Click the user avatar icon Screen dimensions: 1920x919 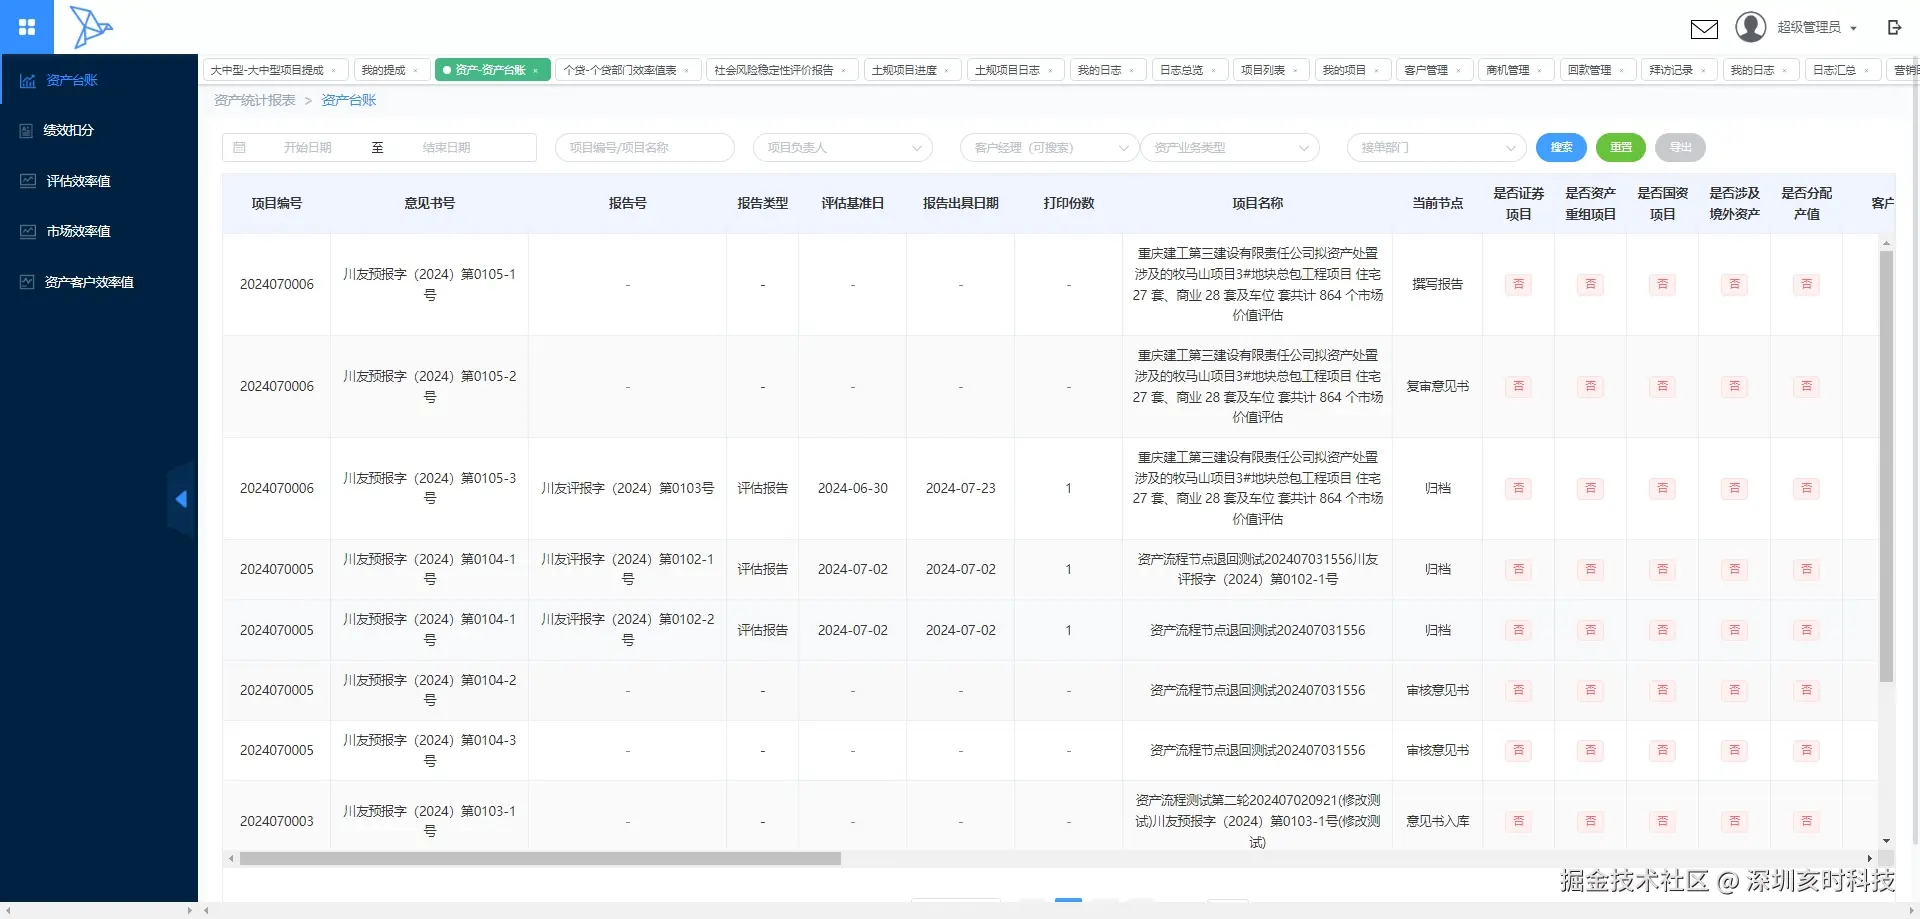(x=1750, y=27)
